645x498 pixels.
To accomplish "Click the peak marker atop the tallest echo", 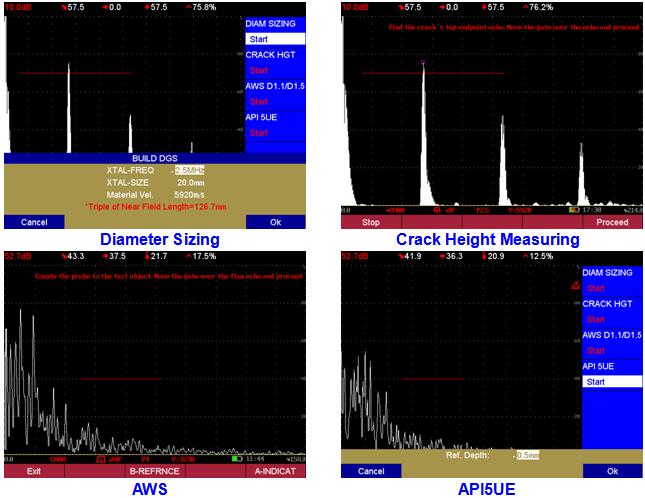I will click(x=423, y=63).
